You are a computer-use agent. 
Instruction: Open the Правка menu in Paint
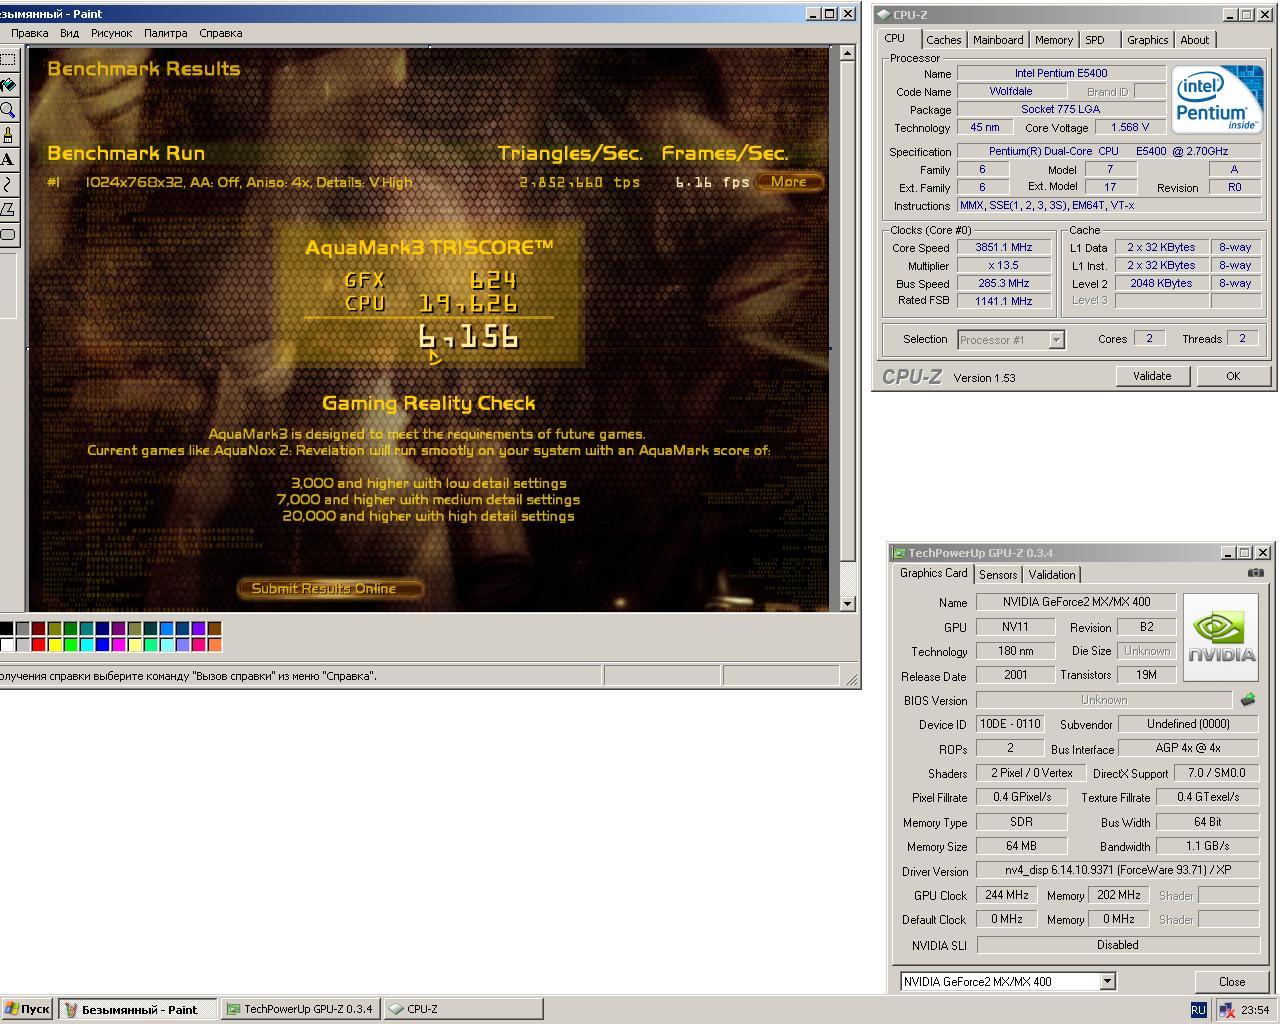tap(29, 33)
